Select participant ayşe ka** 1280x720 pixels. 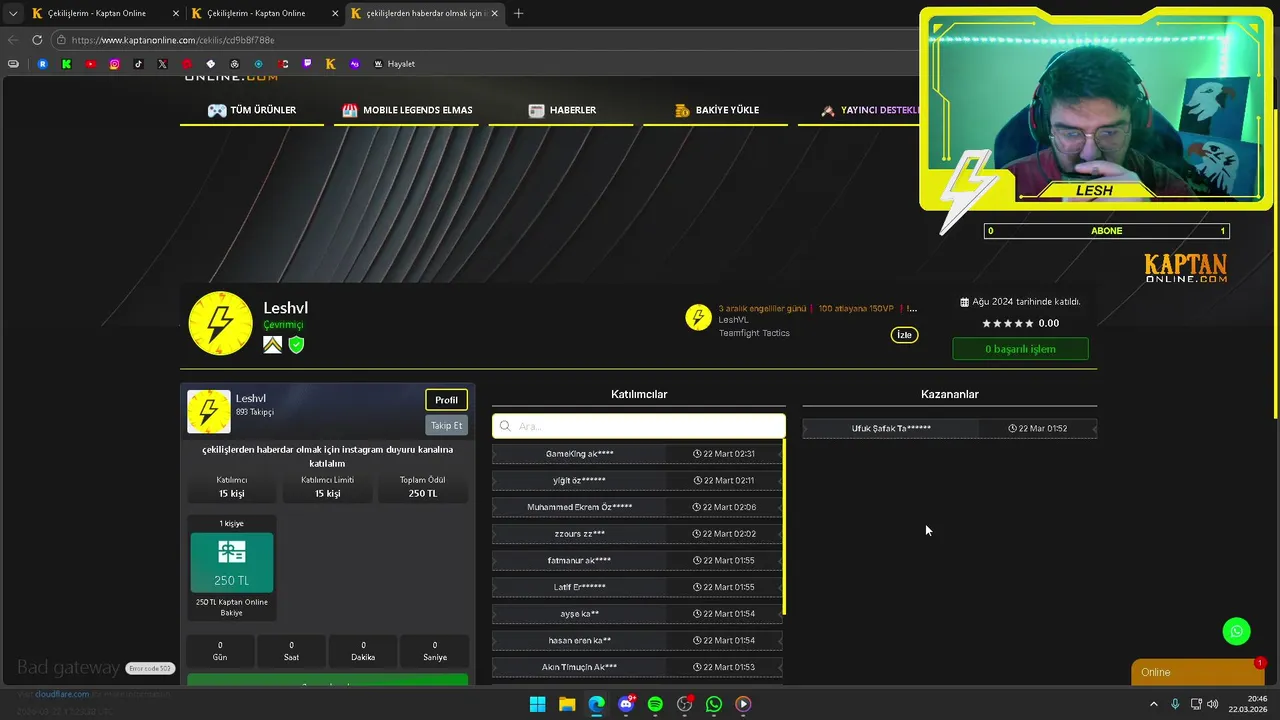tap(638, 614)
